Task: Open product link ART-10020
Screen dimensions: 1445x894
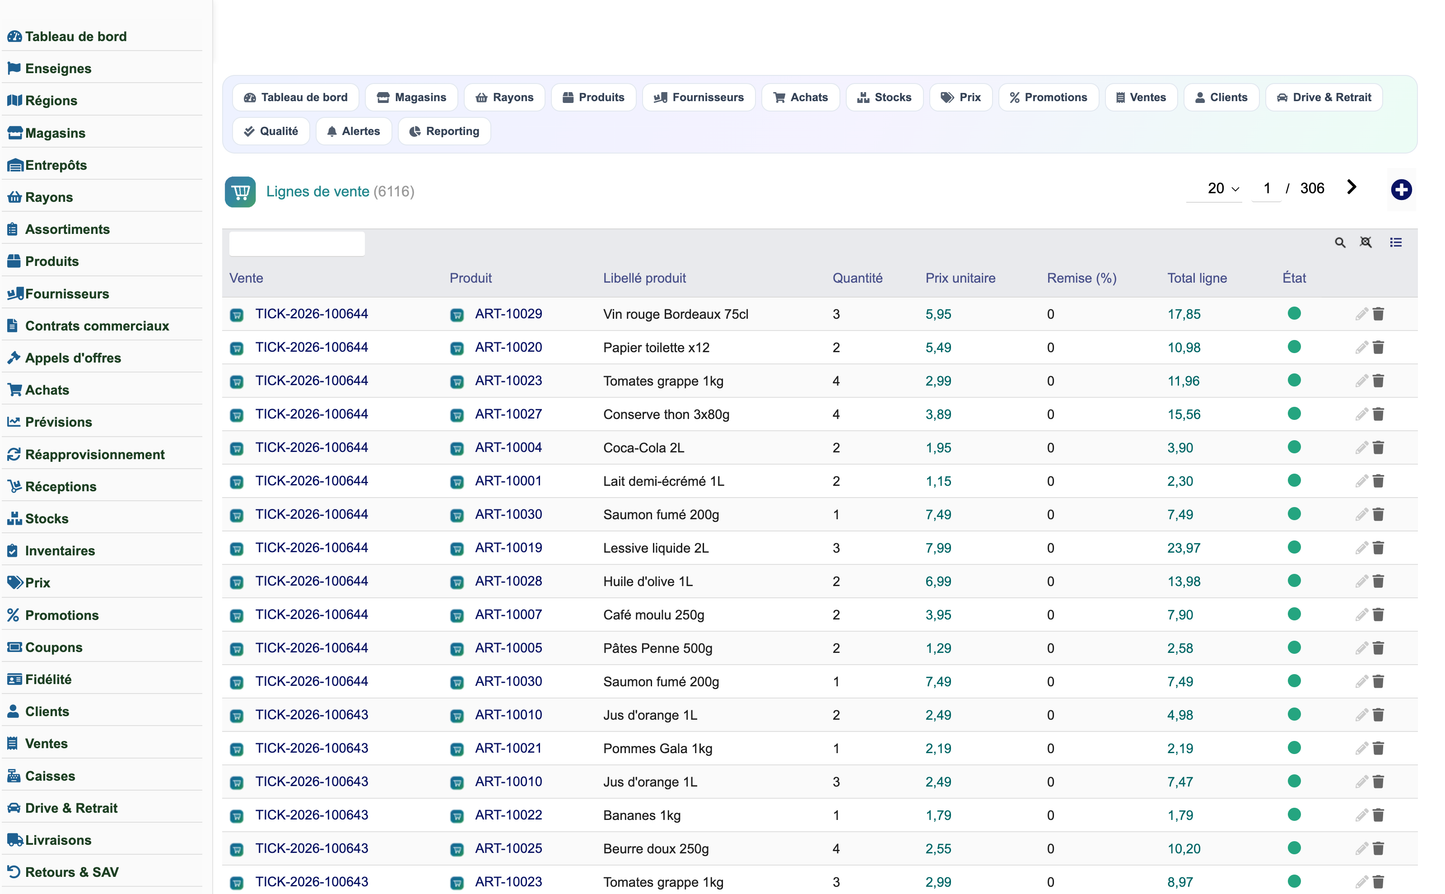Action: (x=508, y=347)
